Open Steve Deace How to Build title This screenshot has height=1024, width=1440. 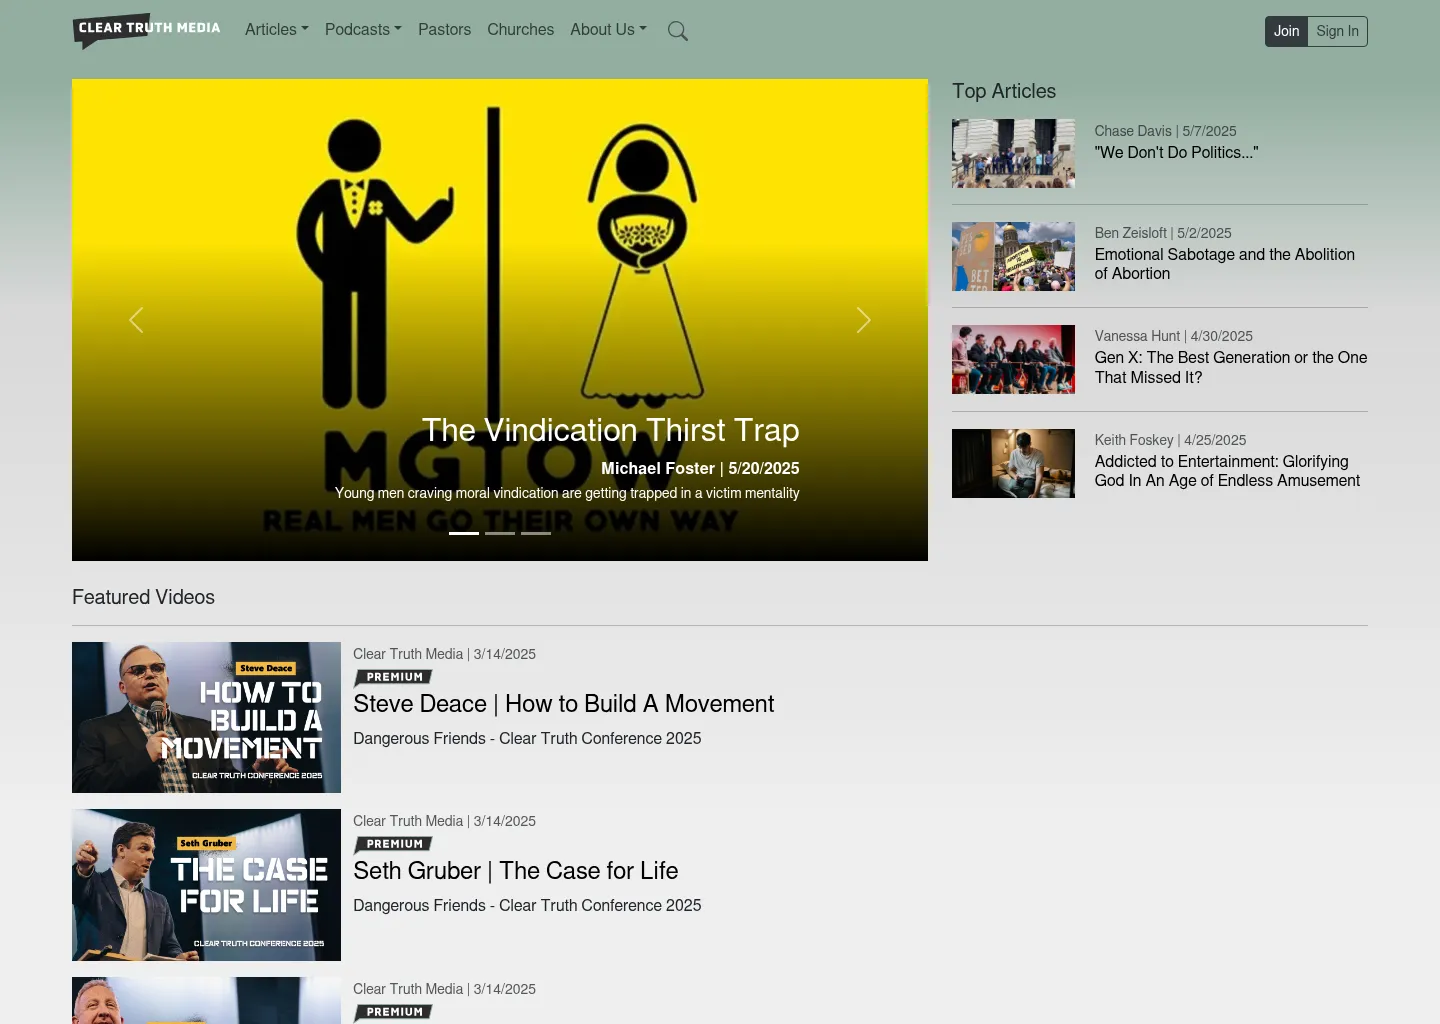click(x=563, y=704)
